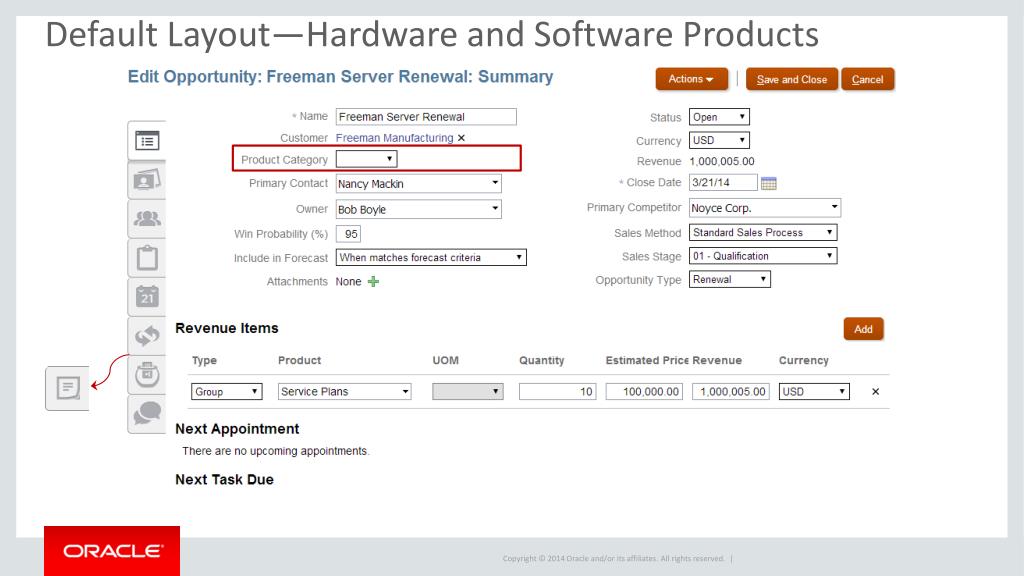Open the UOM dropdown
This screenshot has height=576, width=1024.
click(x=468, y=392)
